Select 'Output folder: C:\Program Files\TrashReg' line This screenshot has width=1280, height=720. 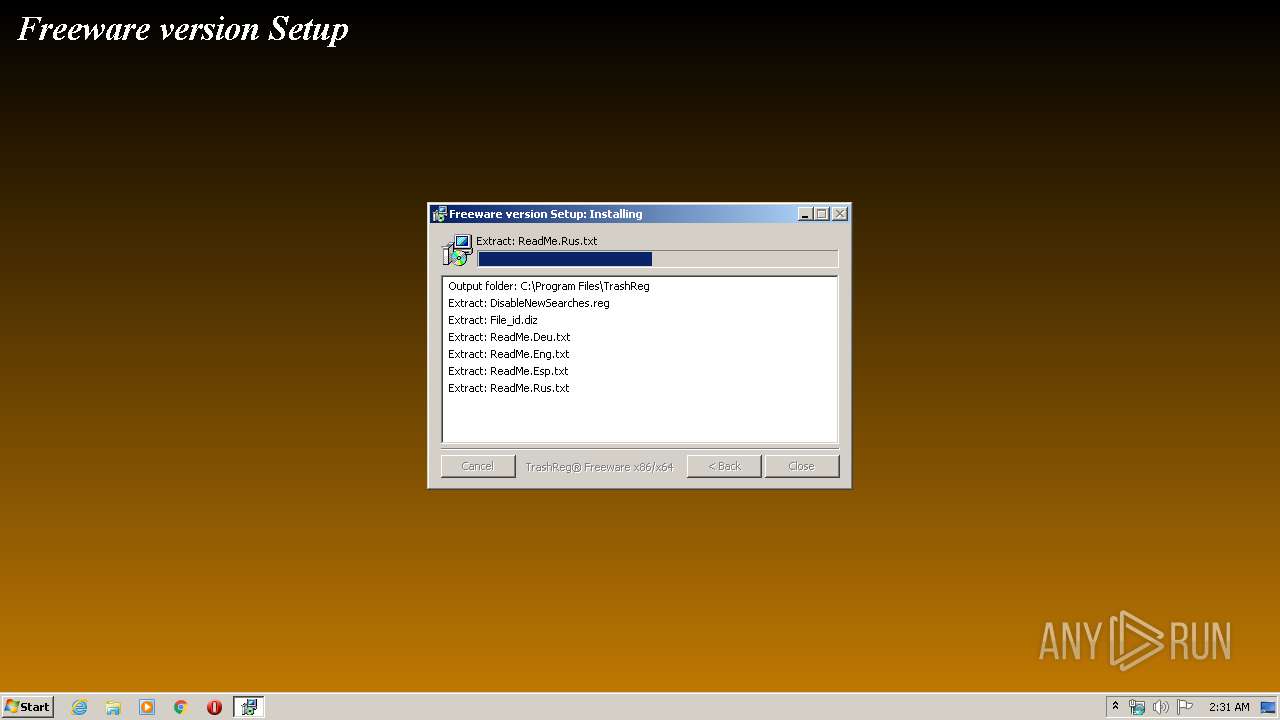click(549, 286)
